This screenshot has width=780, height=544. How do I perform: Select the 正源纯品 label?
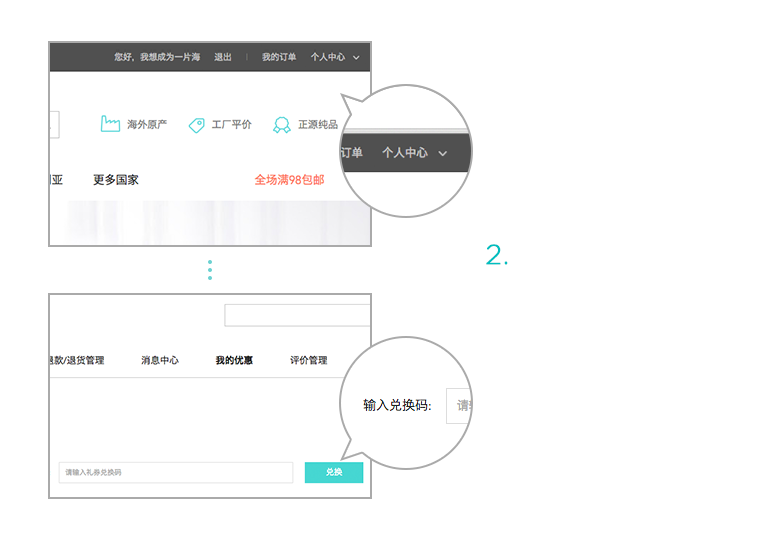[318, 124]
